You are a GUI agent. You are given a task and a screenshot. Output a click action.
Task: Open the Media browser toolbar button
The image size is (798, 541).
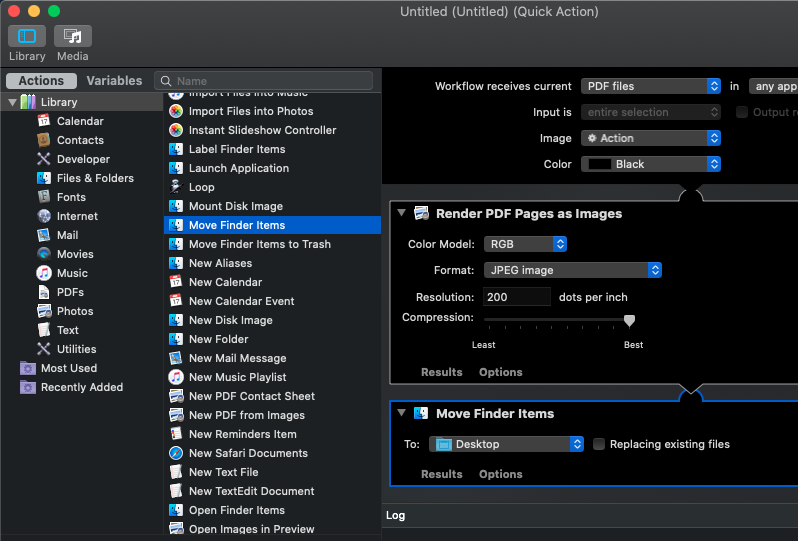72,36
